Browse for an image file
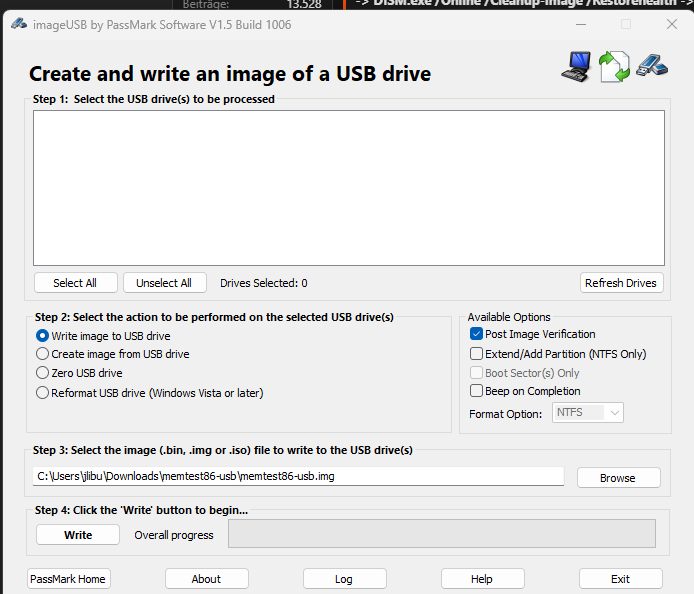This screenshot has width=694, height=594. tap(618, 478)
